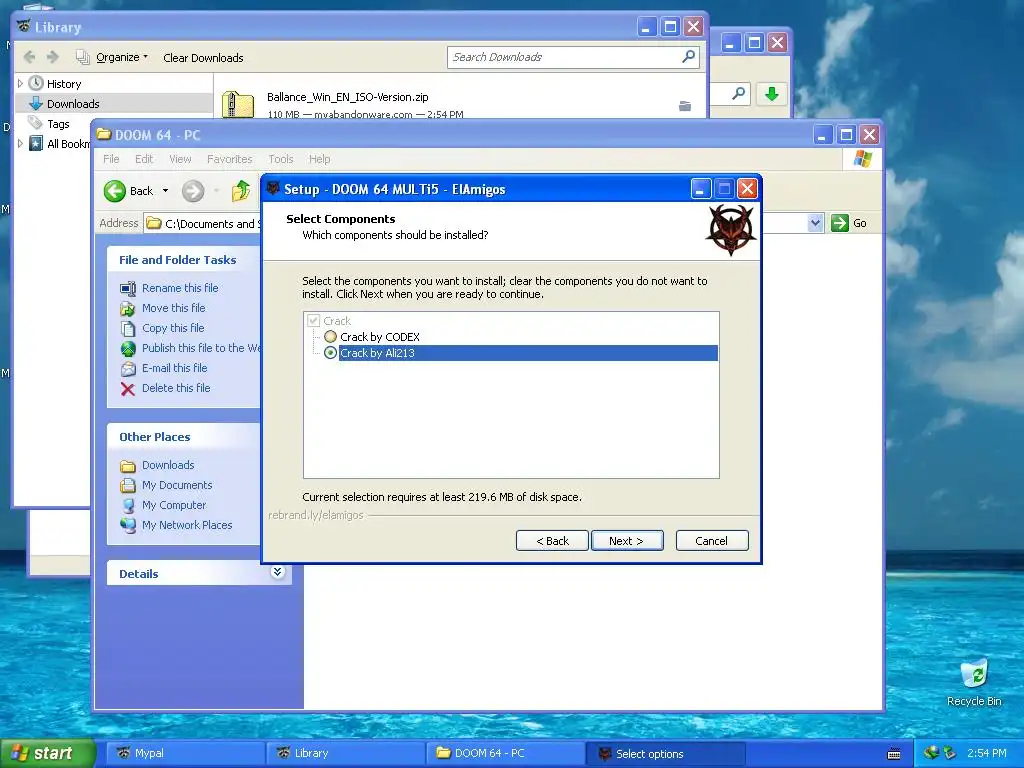Click the magnifier icon in Library search

pos(688,57)
